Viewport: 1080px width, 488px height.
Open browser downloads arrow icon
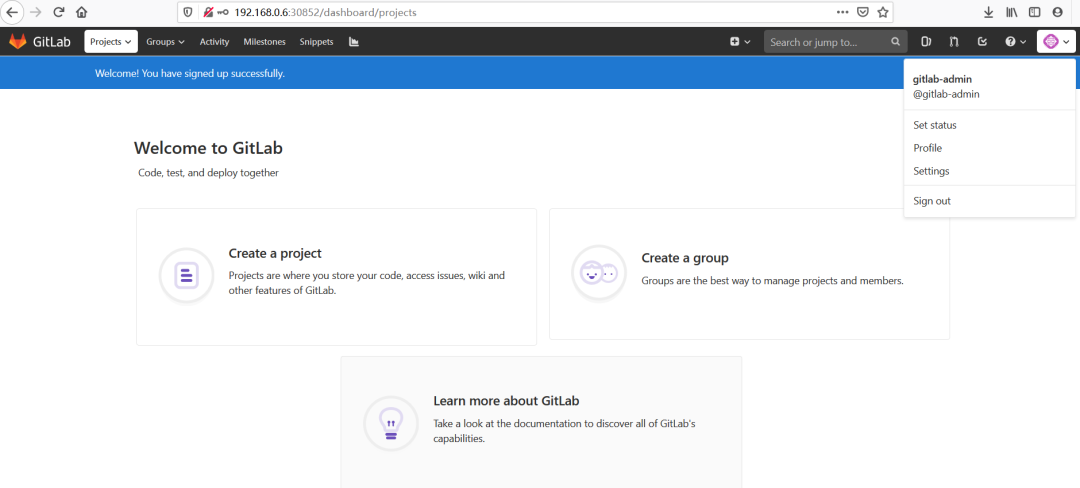pos(988,12)
